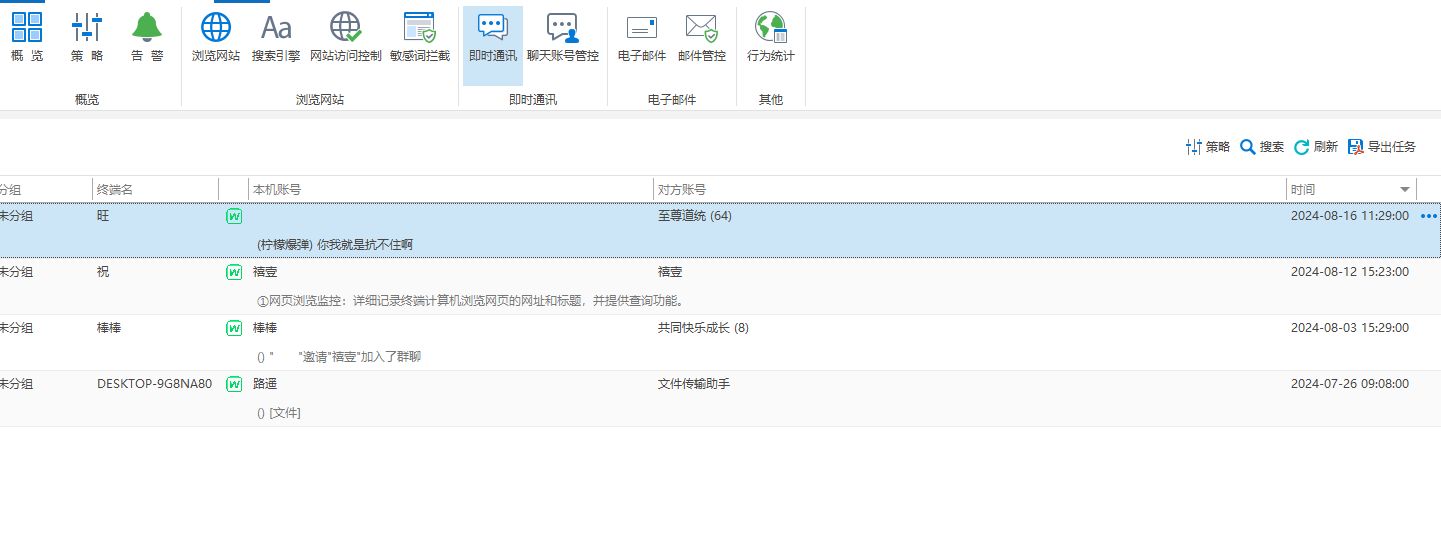The height and width of the screenshot is (554, 1441).
Task: Sort using the 时间 column arrow
Action: click(1405, 190)
